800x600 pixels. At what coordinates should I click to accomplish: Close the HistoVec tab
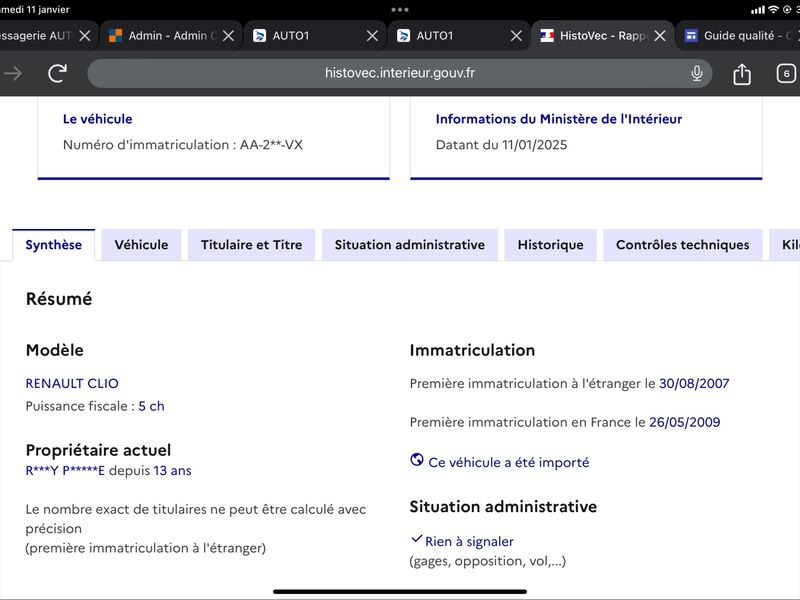tap(660, 36)
